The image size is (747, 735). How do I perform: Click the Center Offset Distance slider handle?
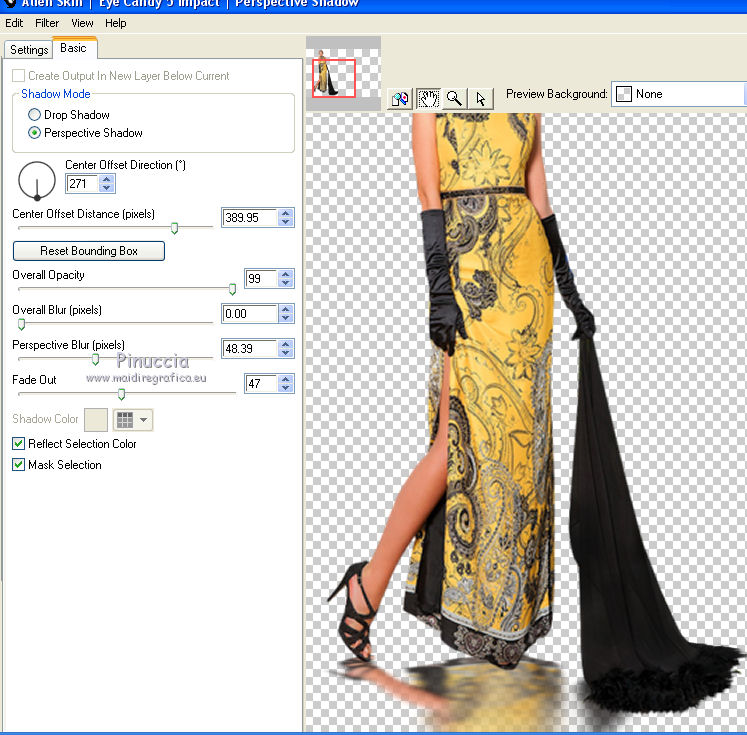tap(174, 228)
